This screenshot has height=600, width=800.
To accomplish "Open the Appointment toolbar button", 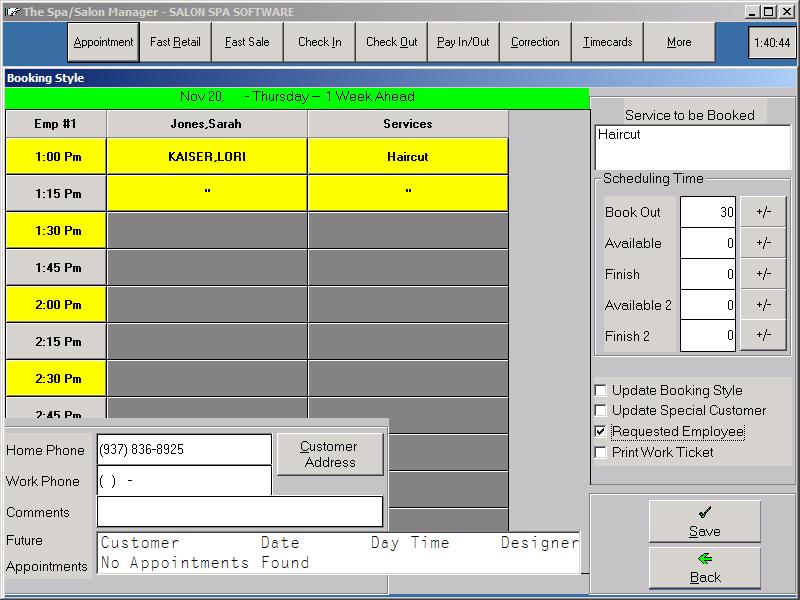I will [x=103, y=43].
